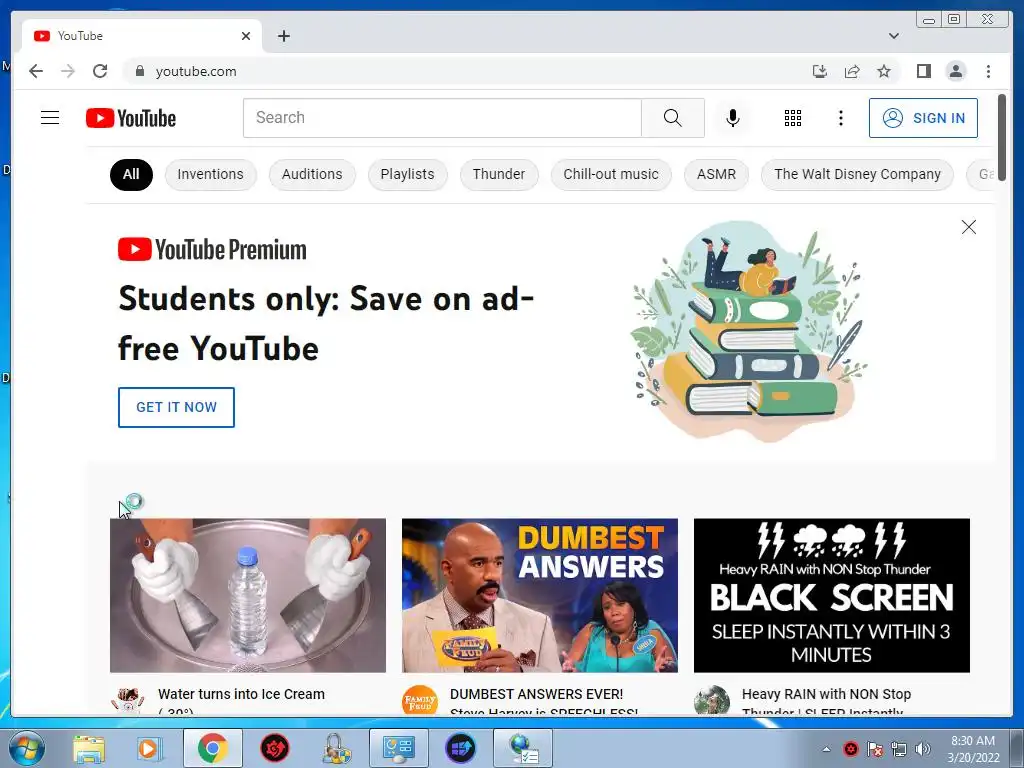The image size is (1024, 768).
Task: Open Windows Media Player taskbar icon
Action: (x=148, y=748)
